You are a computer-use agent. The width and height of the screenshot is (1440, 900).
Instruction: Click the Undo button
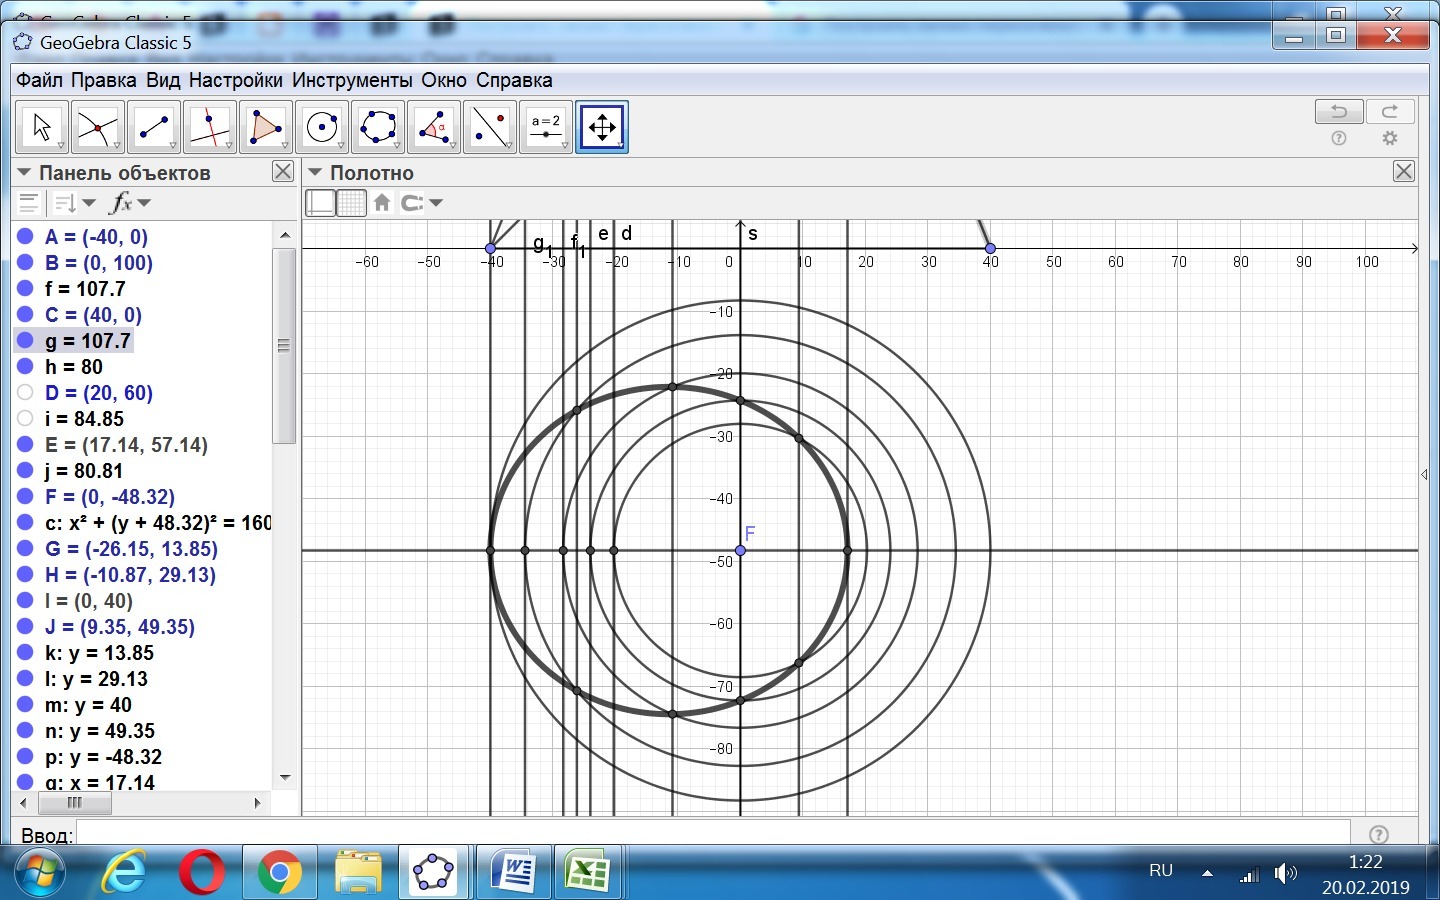pos(1338,111)
